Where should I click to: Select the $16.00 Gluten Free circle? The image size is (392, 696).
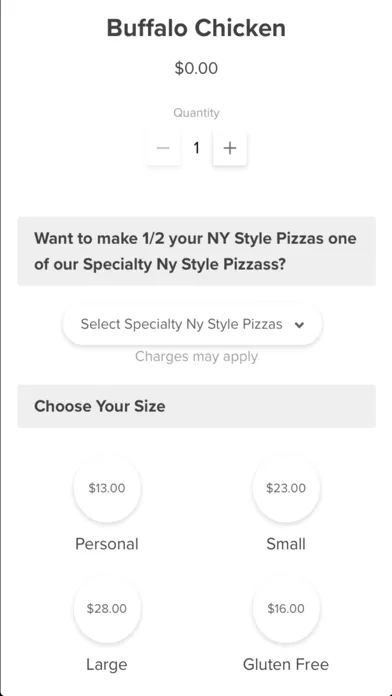(286, 608)
